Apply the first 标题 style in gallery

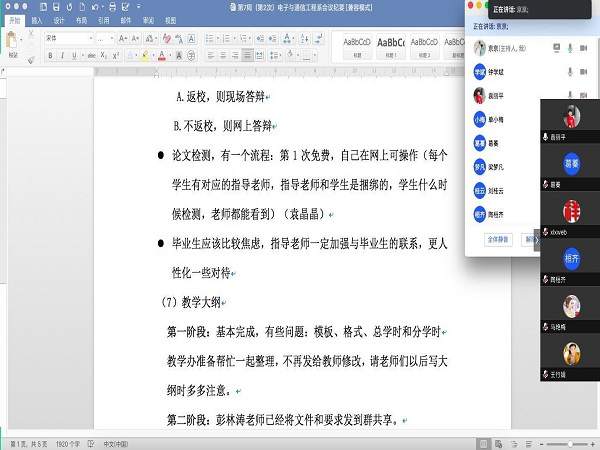[357, 46]
